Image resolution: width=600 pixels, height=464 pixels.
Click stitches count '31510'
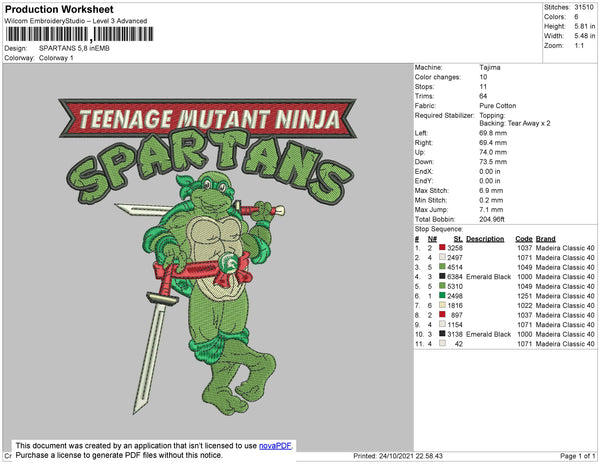click(x=584, y=7)
